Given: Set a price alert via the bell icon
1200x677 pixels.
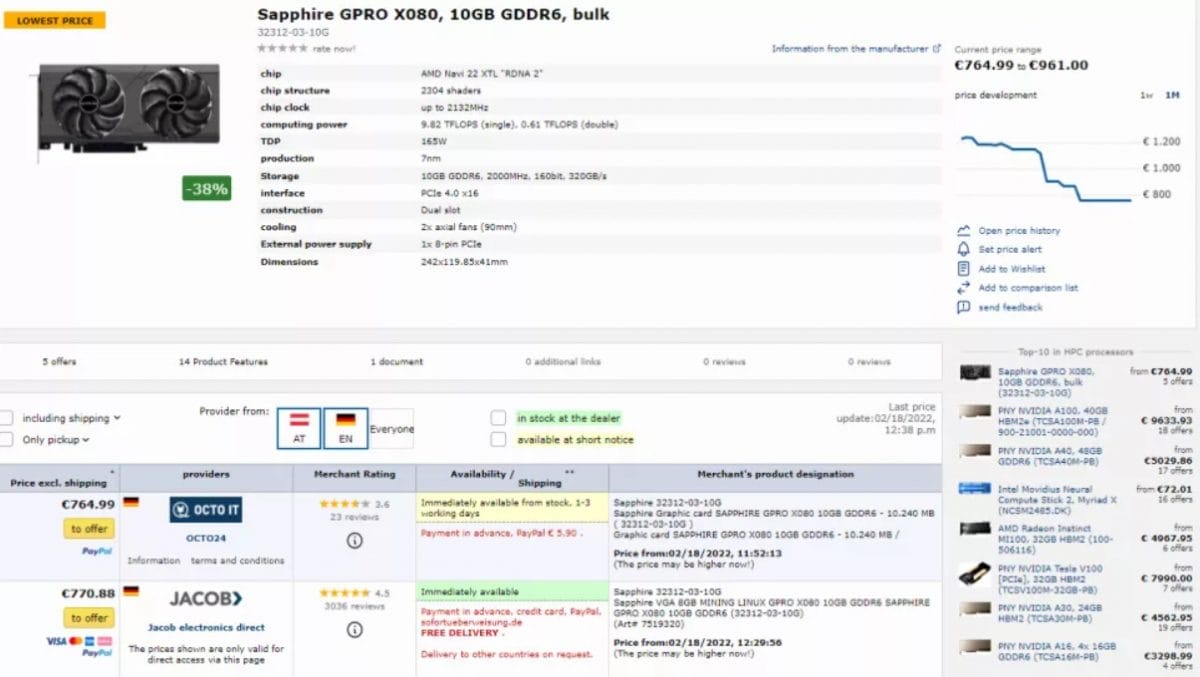Looking at the screenshot, I should [963, 249].
